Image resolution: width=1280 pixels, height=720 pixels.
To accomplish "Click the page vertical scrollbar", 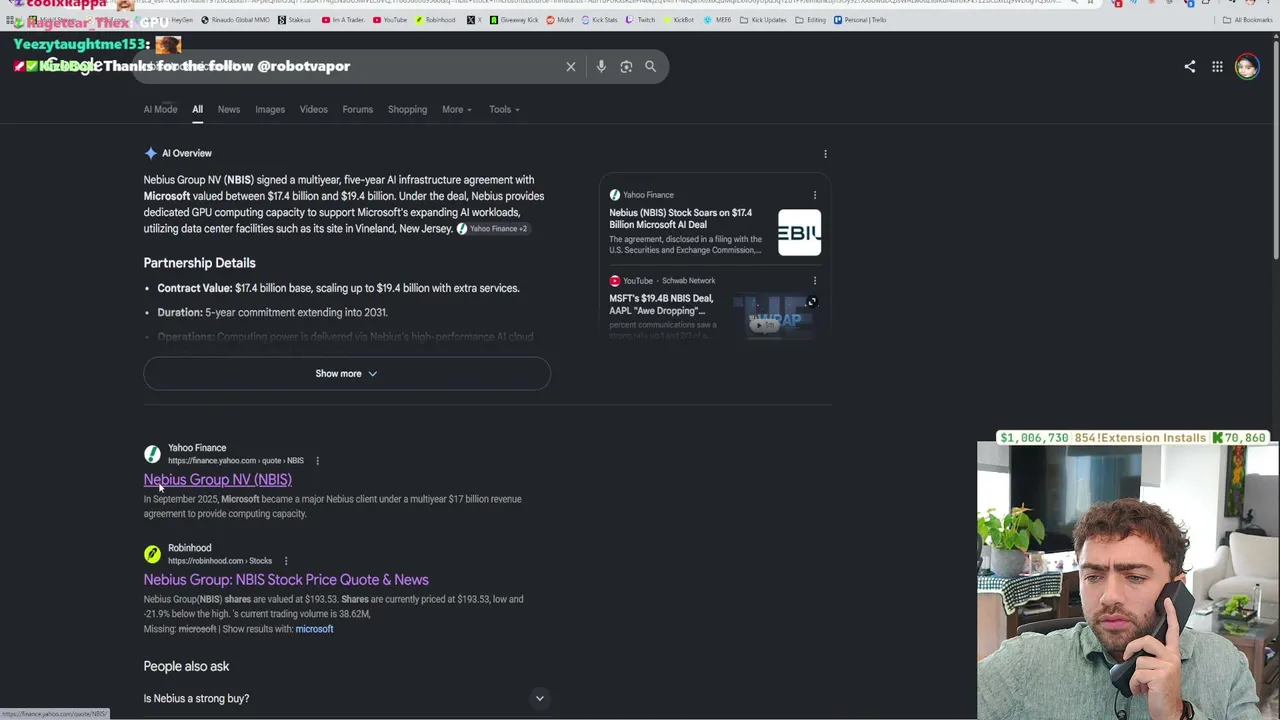I will [1274, 150].
